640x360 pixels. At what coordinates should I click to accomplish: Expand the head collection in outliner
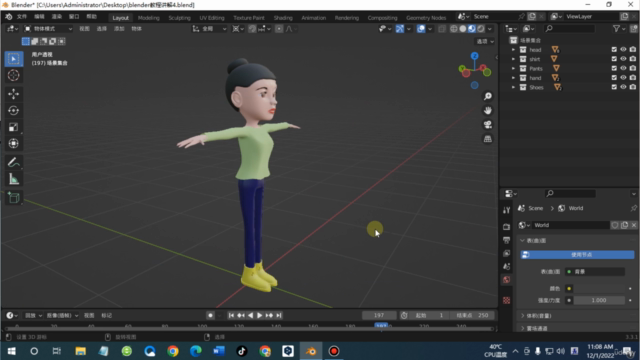(x=513, y=50)
